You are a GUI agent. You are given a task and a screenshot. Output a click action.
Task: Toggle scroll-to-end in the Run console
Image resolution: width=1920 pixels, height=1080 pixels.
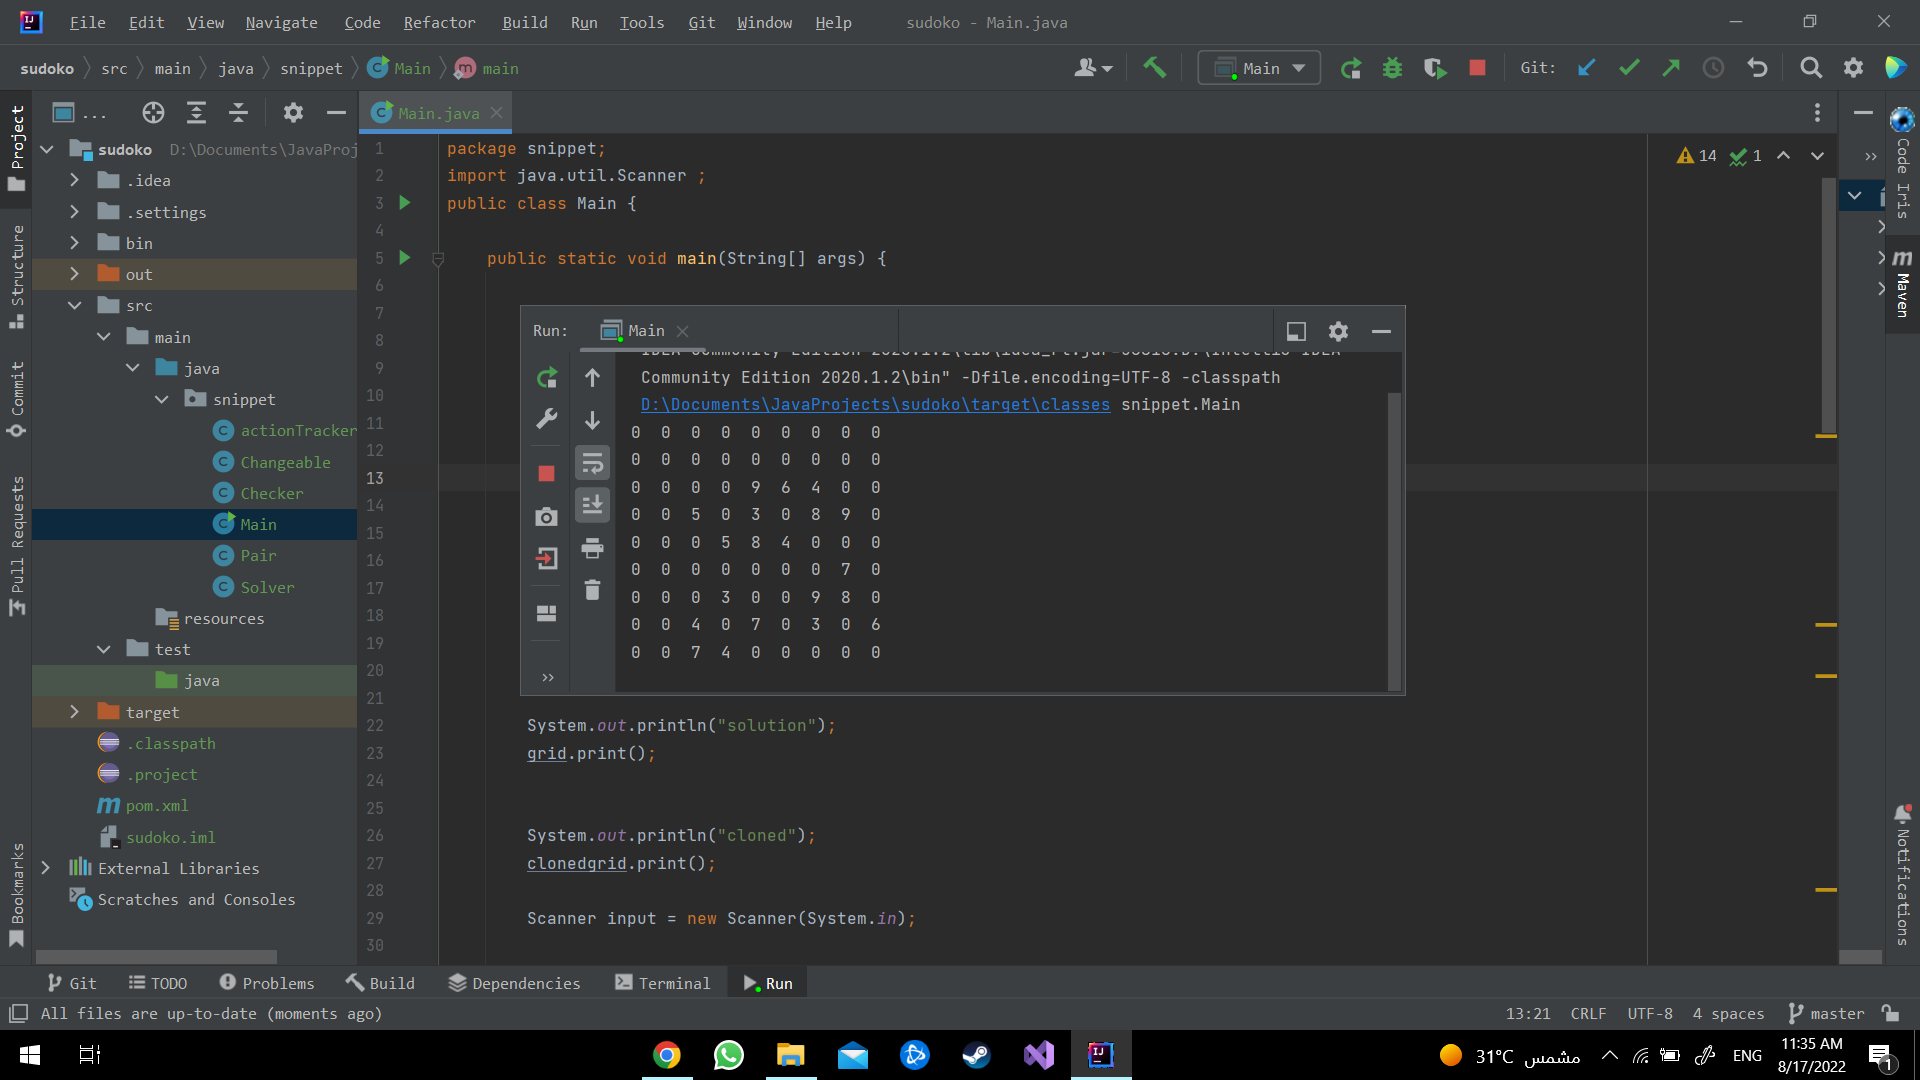[x=592, y=505]
